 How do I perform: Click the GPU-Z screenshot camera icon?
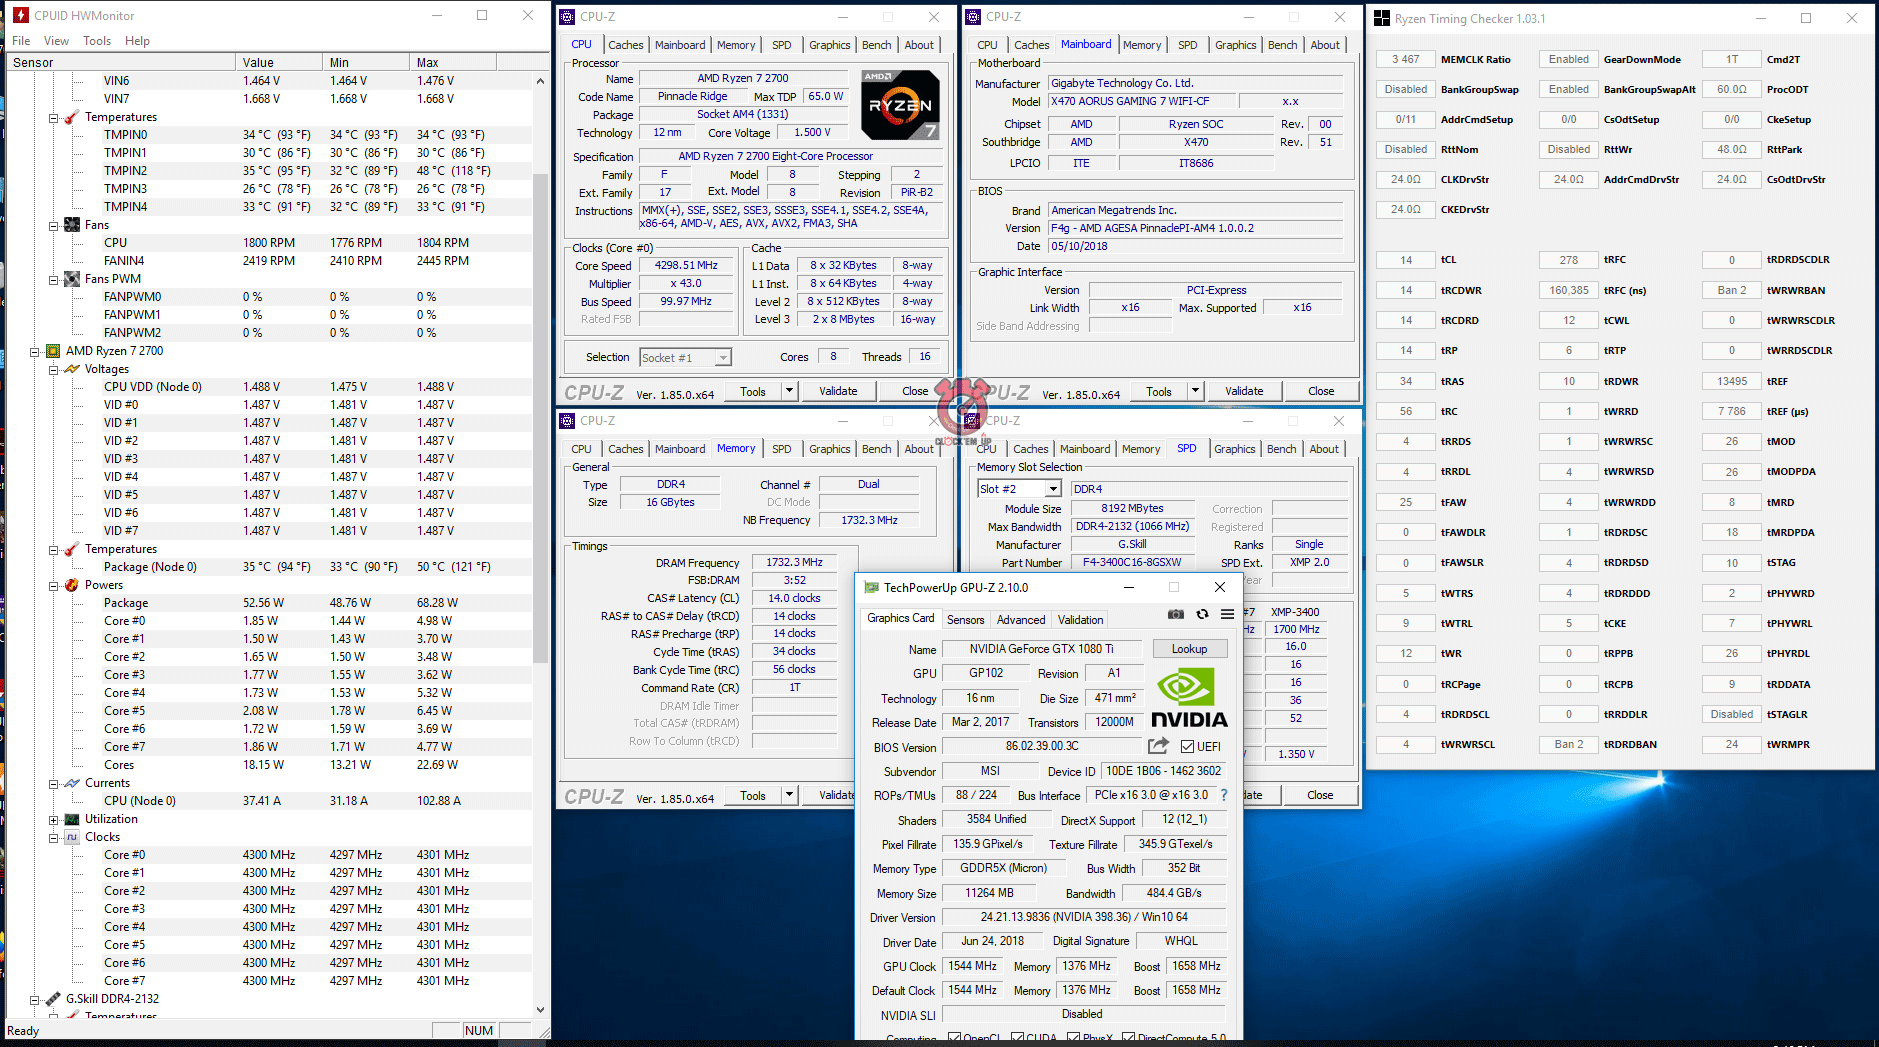pyautogui.click(x=1176, y=614)
